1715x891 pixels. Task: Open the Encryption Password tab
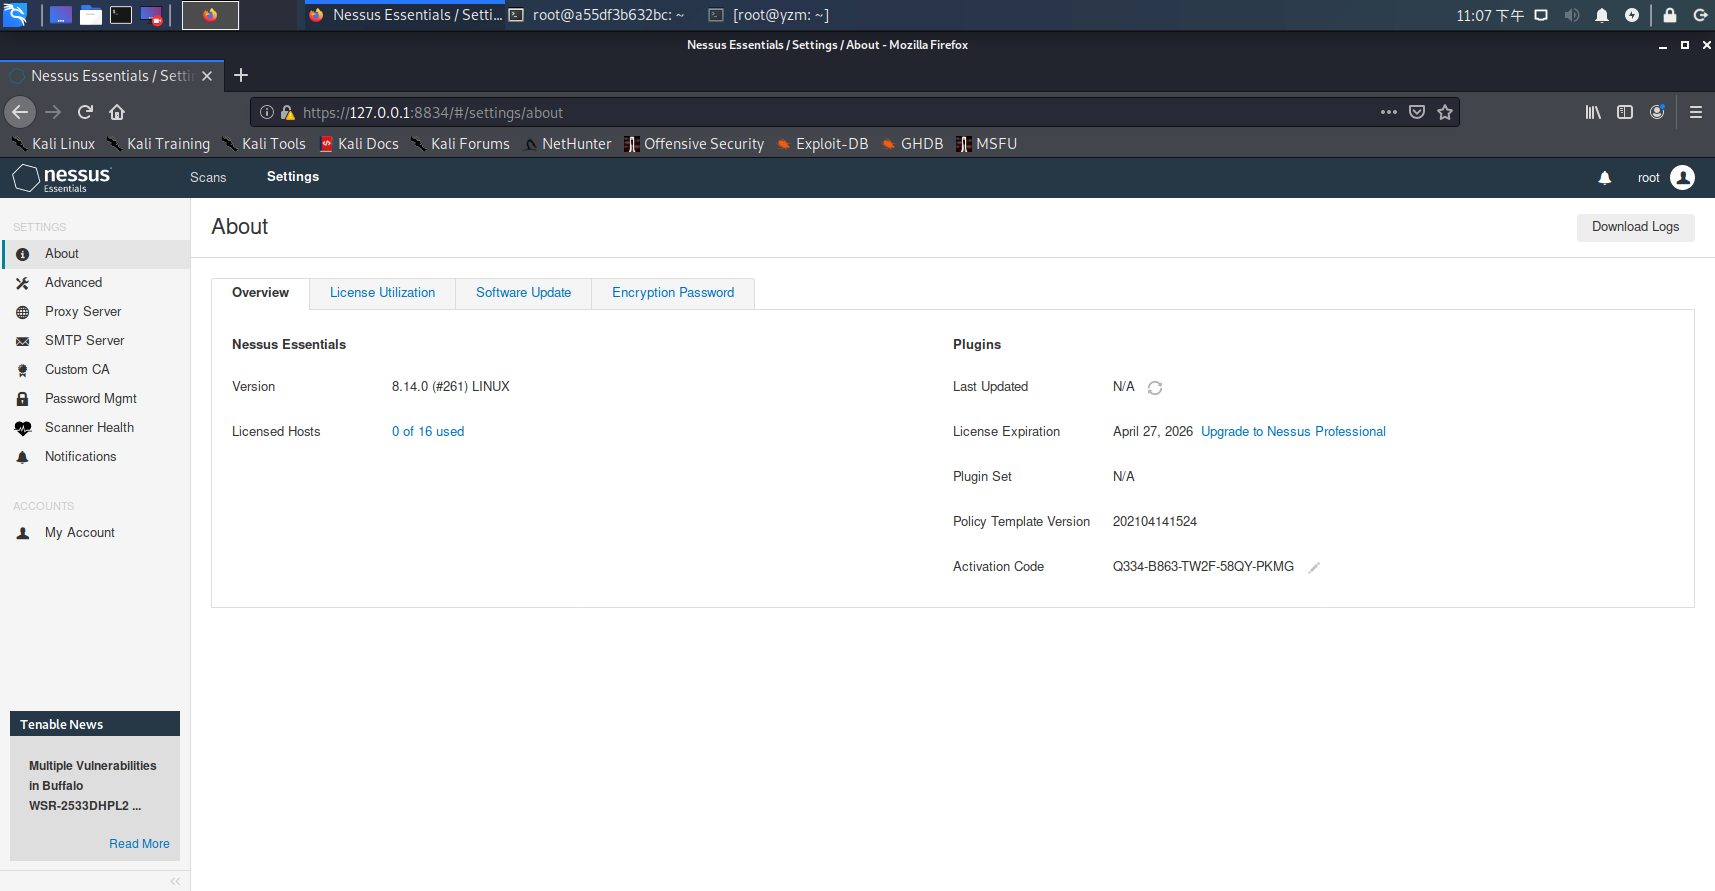click(673, 293)
